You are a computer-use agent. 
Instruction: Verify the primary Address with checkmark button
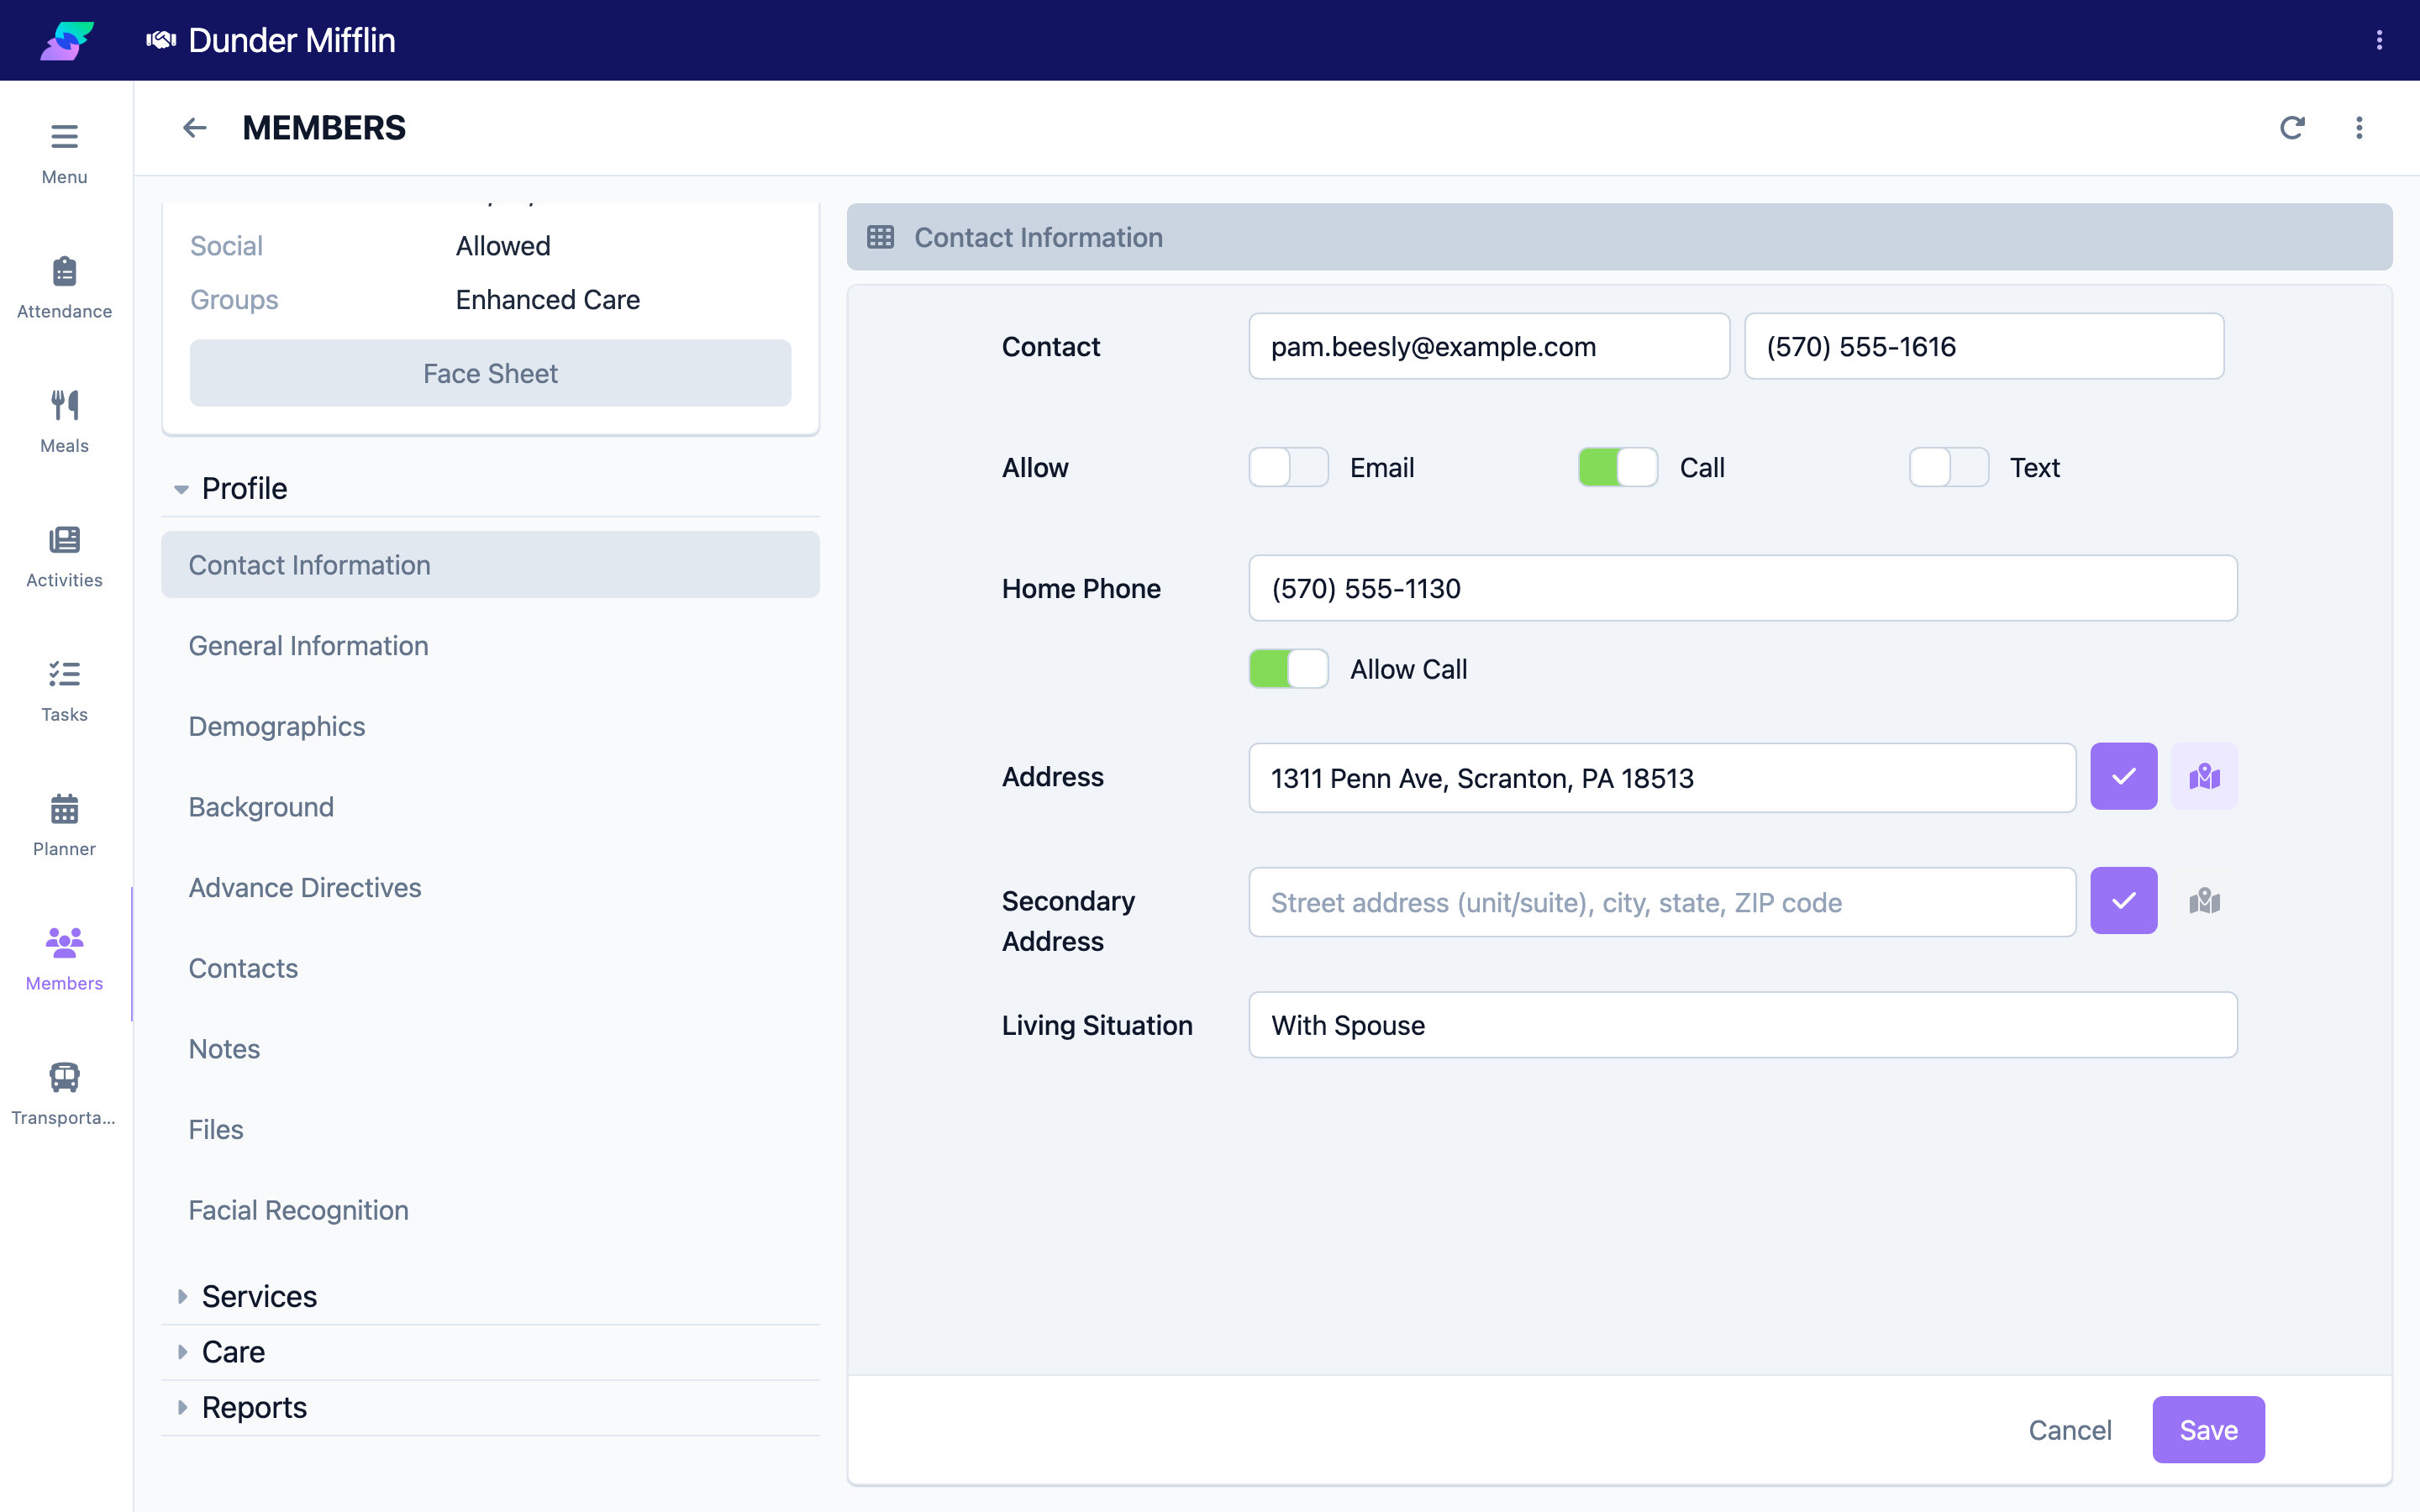coord(2123,776)
